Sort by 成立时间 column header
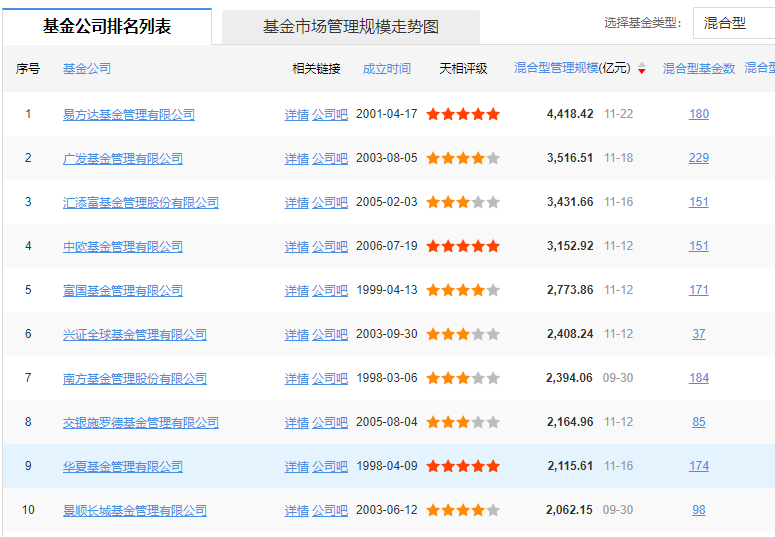The image size is (775, 537). click(387, 69)
